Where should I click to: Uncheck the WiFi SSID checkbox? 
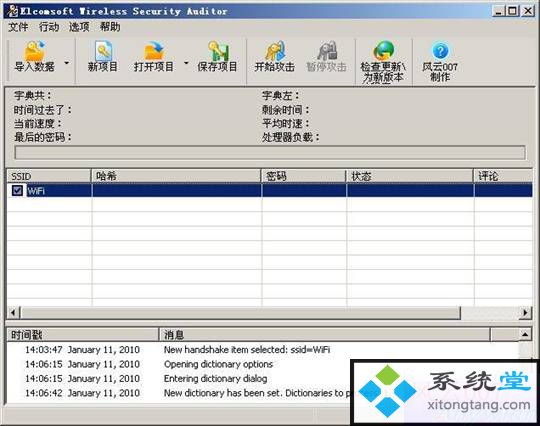point(17,190)
